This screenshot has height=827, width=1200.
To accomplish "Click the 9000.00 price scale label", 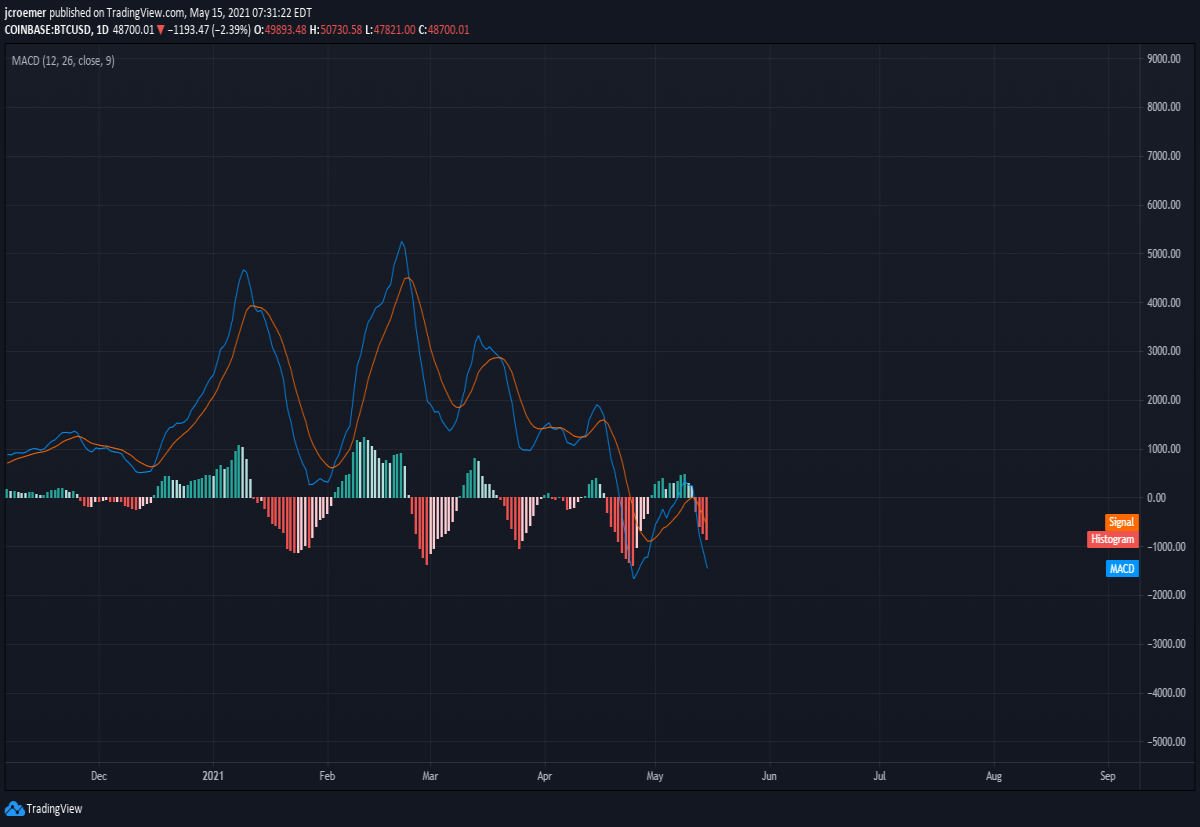I will pos(1166,59).
